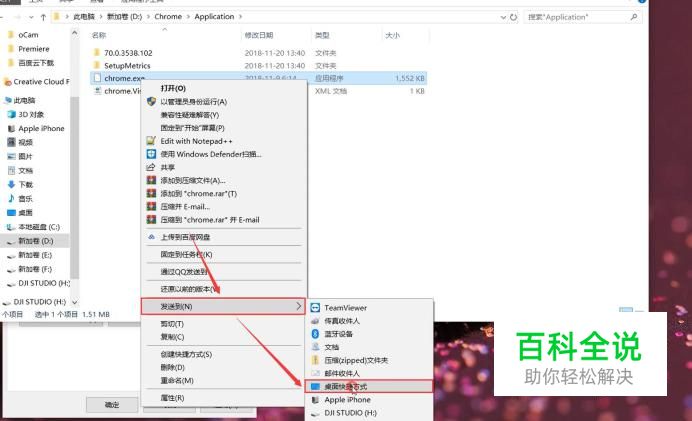Viewport: 692px width, 421px height.
Task: Choose 邮件收件人 mail recipient in submenu
Action: pyautogui.click(x=342, y=373)
